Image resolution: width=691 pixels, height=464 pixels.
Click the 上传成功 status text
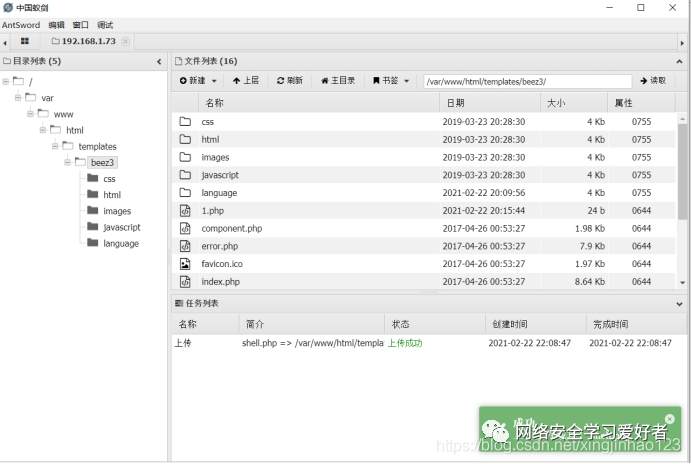click(x=405, y=343)
